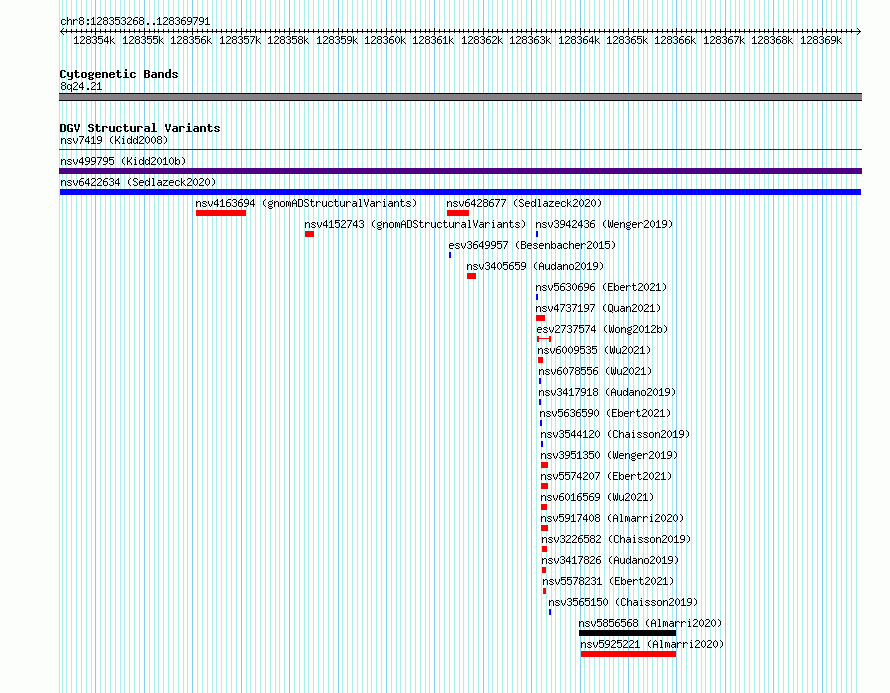
Task: Click the 128357k ruler tick label
Action: click(x=240, y=40)
